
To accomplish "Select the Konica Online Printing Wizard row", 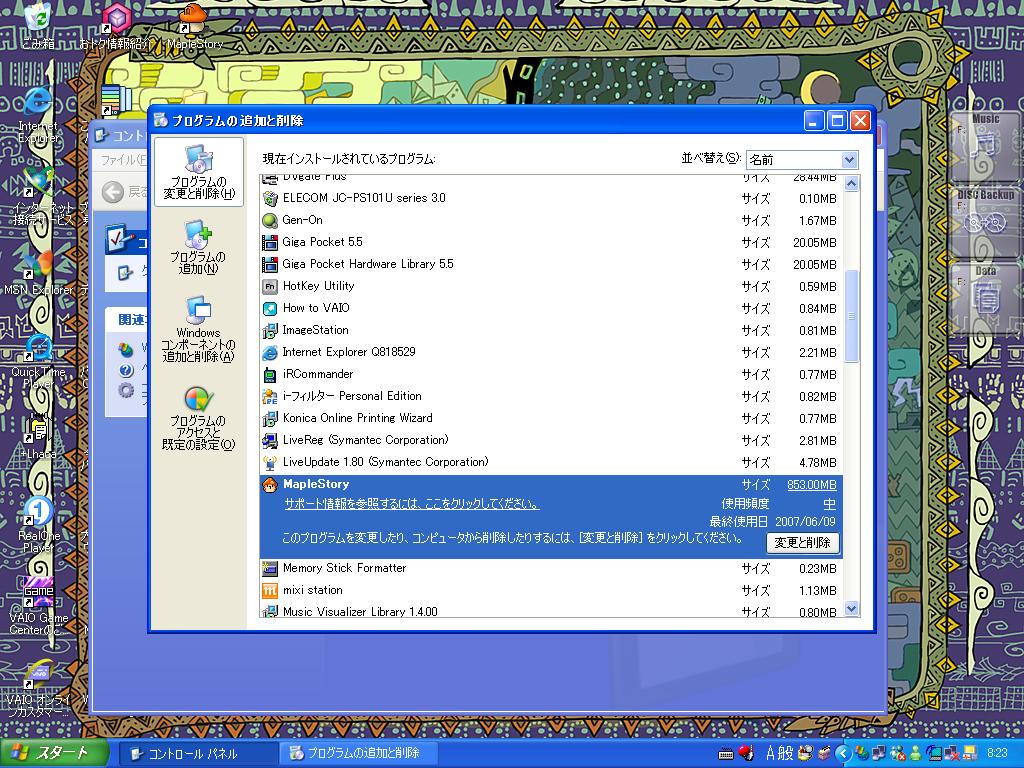I will pos(551,419).
